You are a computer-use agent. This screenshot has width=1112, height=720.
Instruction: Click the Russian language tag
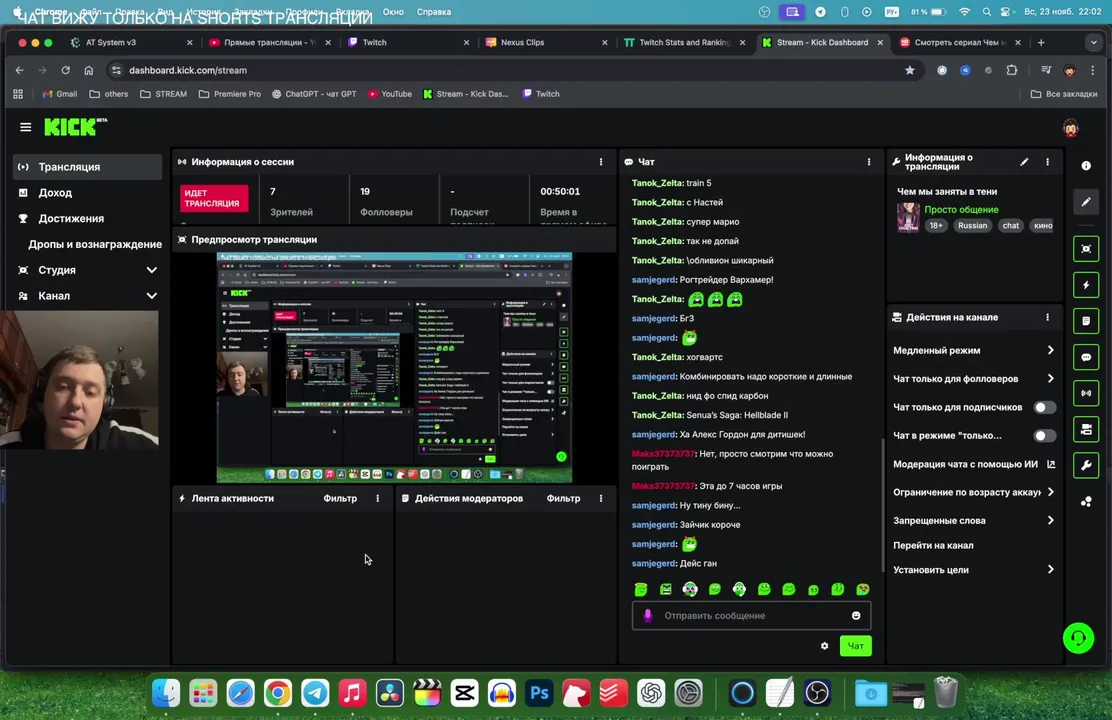pyautogui.click(x=972, y=226)
